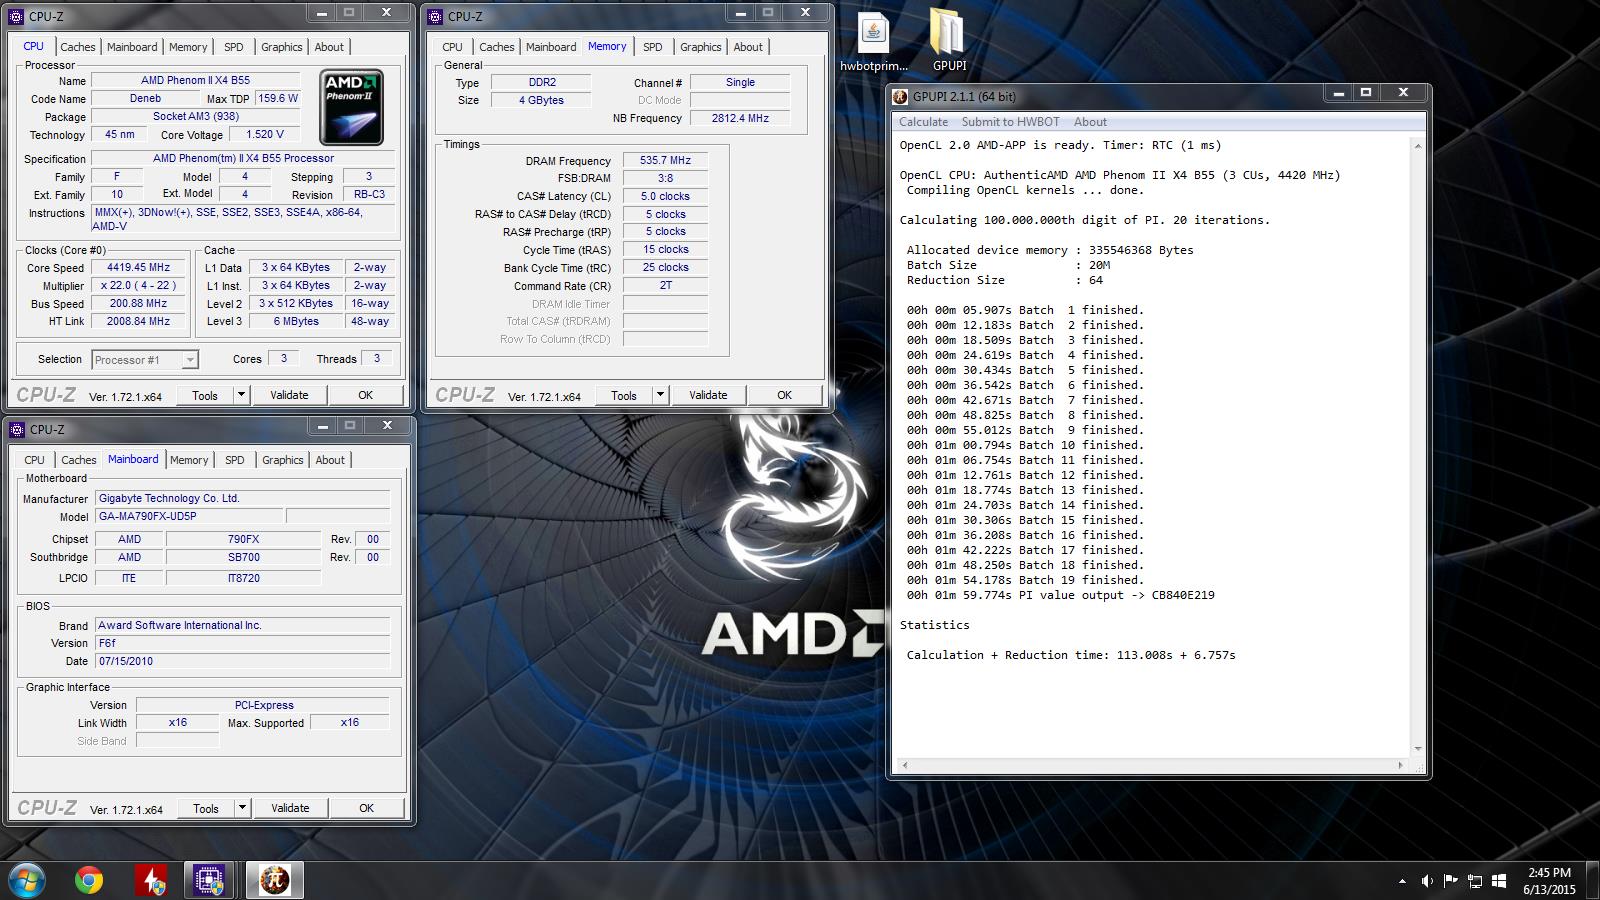Click the Tools button in Mainboard window

click(206, 808)
